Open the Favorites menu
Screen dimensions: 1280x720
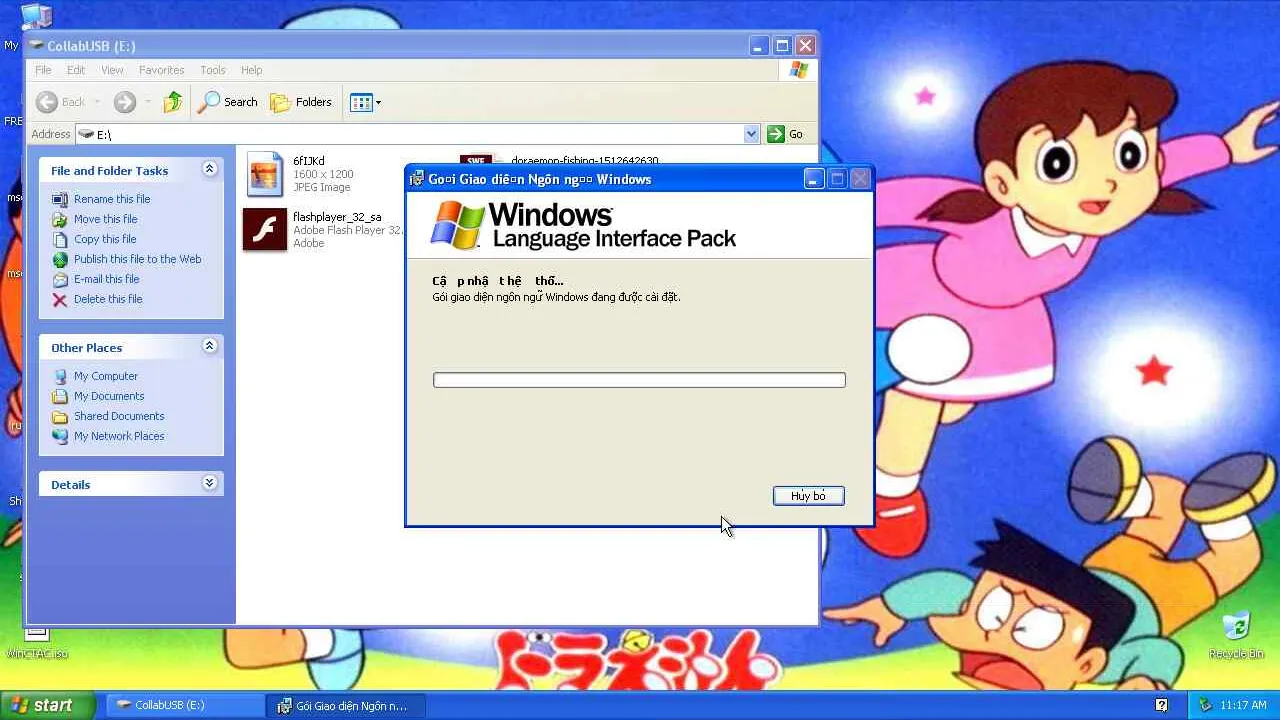click(161, 70)
